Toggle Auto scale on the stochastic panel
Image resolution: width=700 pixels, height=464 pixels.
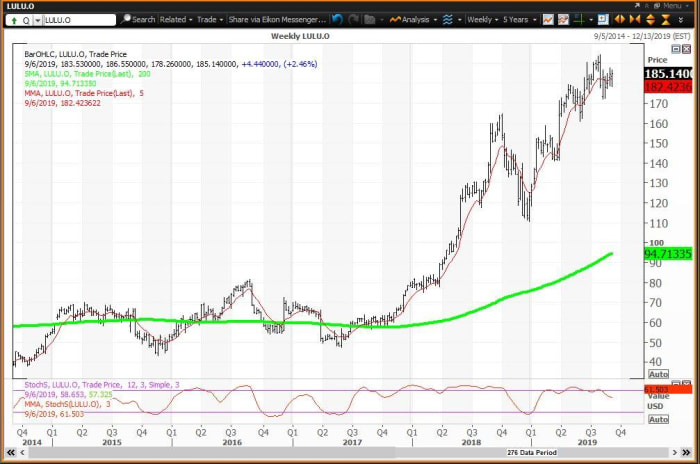(658, 419)
